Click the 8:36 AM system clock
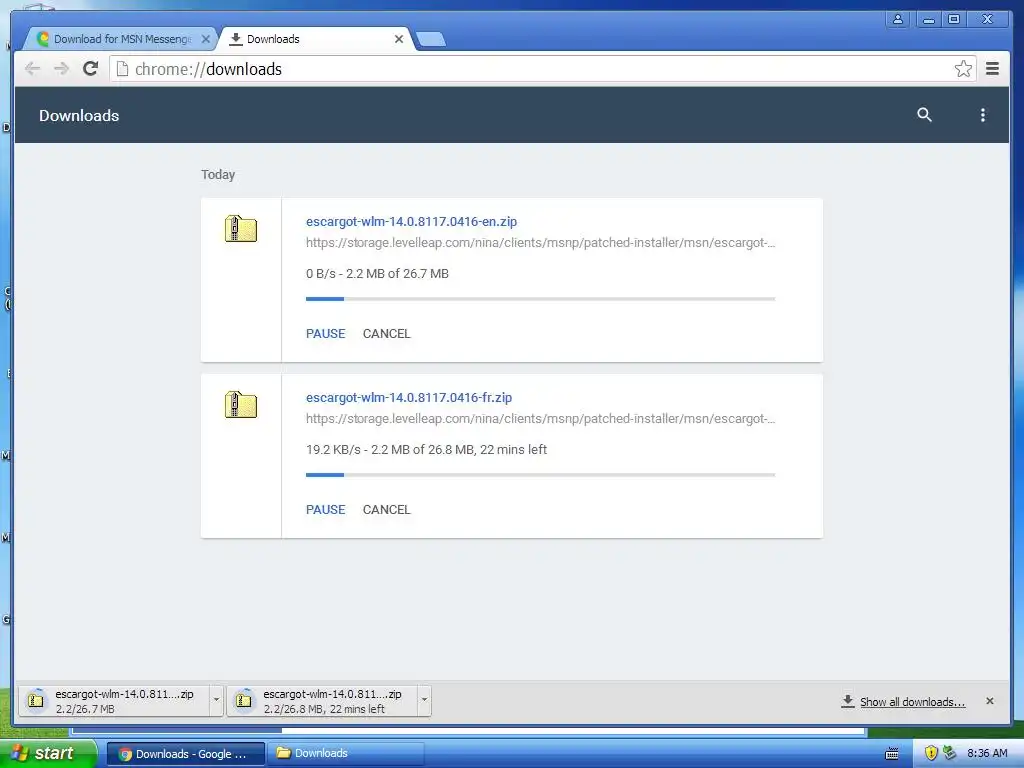This screenshot has height=768, width=1024. 987,754
